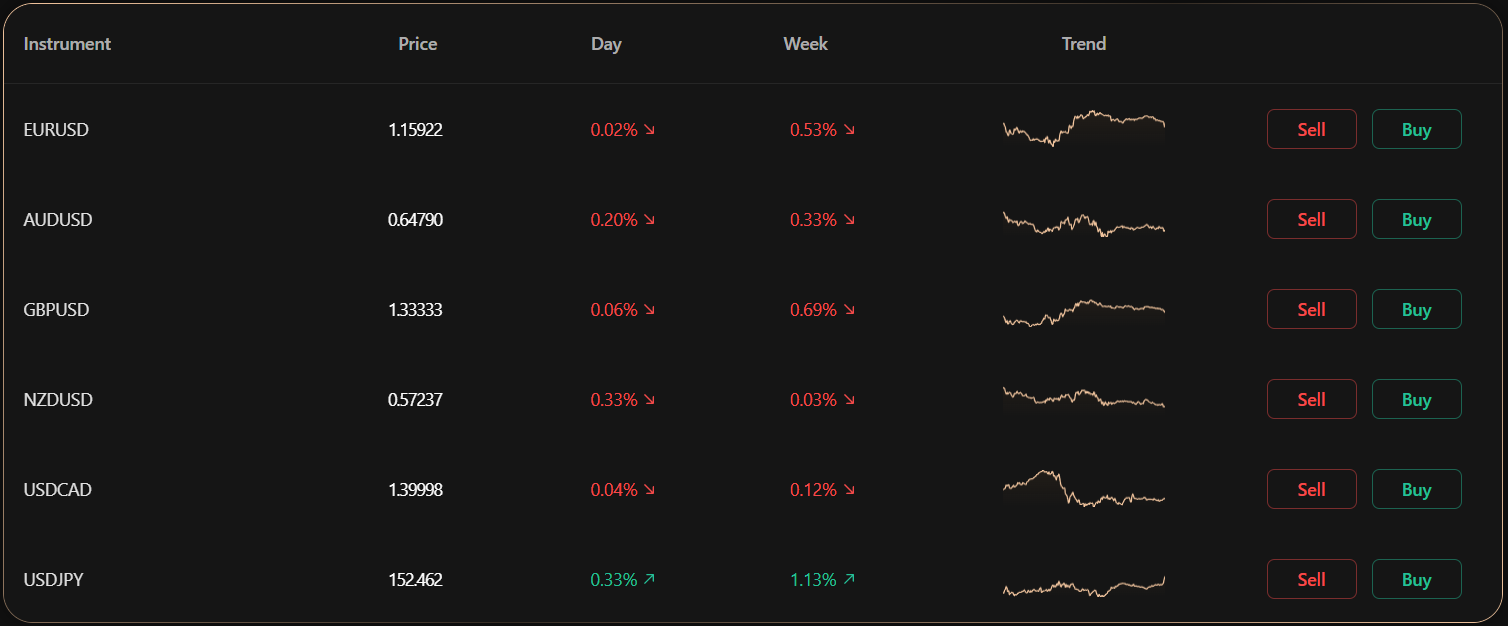Image resolution: width=1508 pixels, height=626 pixels.
Task: Open the EURUSD trend sparkline chart
Action: point(1084,129)
